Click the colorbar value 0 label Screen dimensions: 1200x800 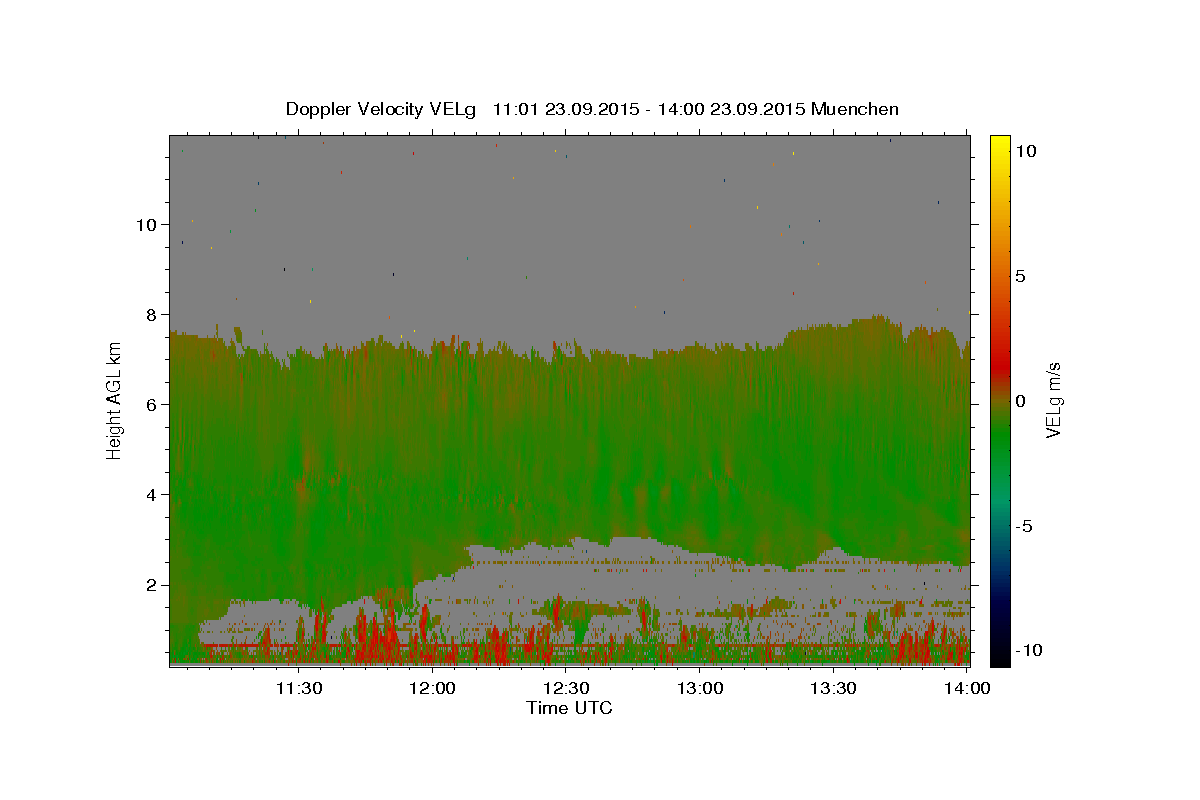pyautogui.click(x=1020, y=401)
